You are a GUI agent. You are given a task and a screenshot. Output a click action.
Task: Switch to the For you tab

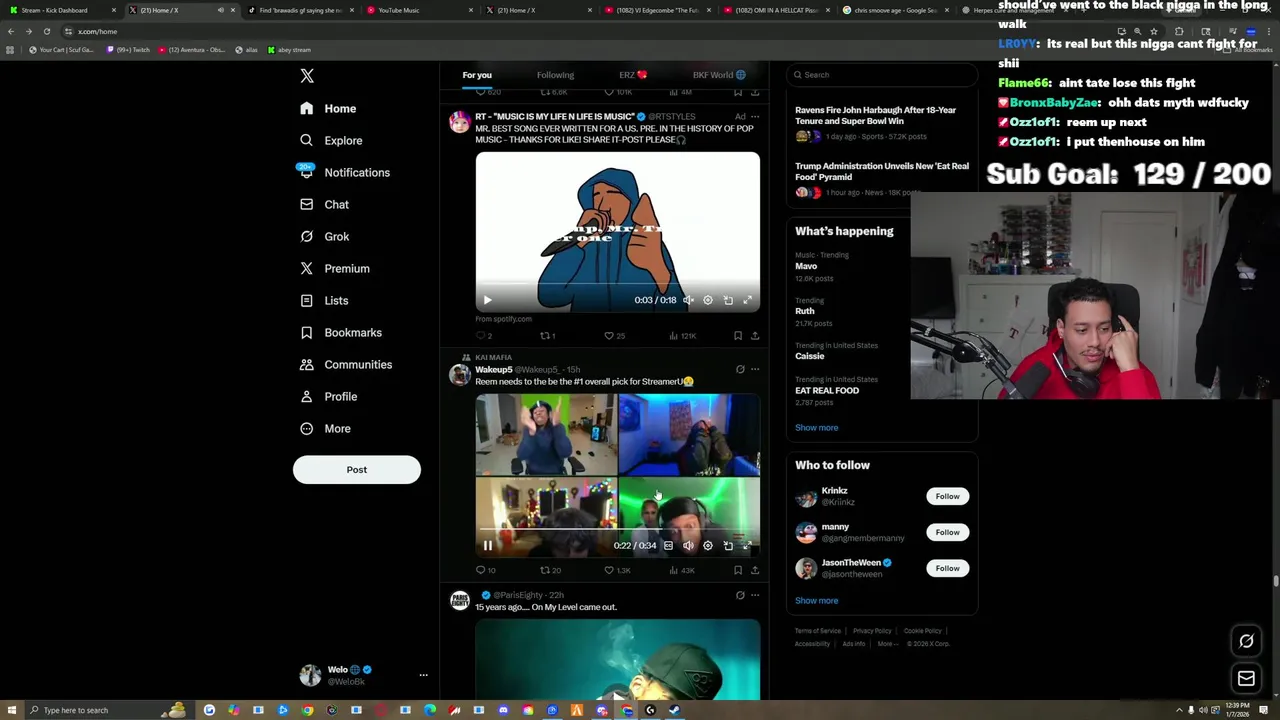click(477, 75)
